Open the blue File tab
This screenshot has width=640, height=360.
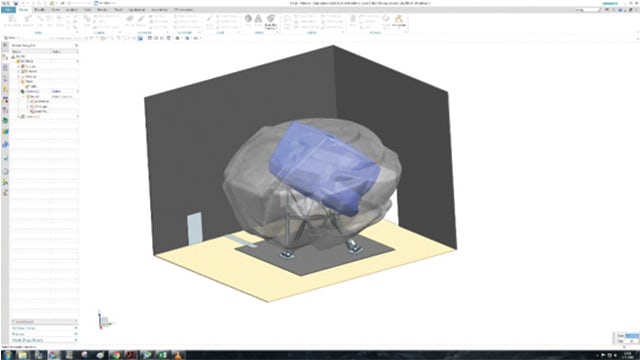coord(8,10)
